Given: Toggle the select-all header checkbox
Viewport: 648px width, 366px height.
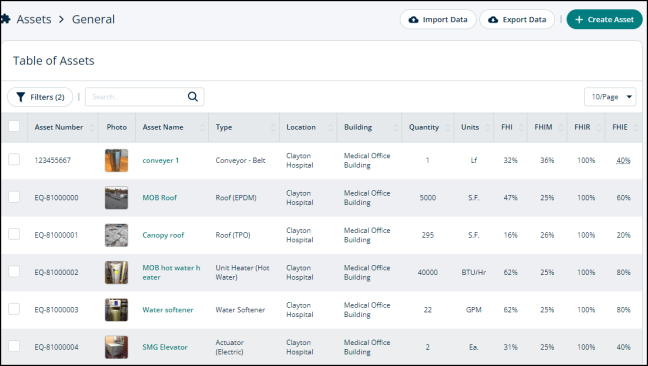Looking at the screenshot, I should pyautogui.click(x=14, y=126).
